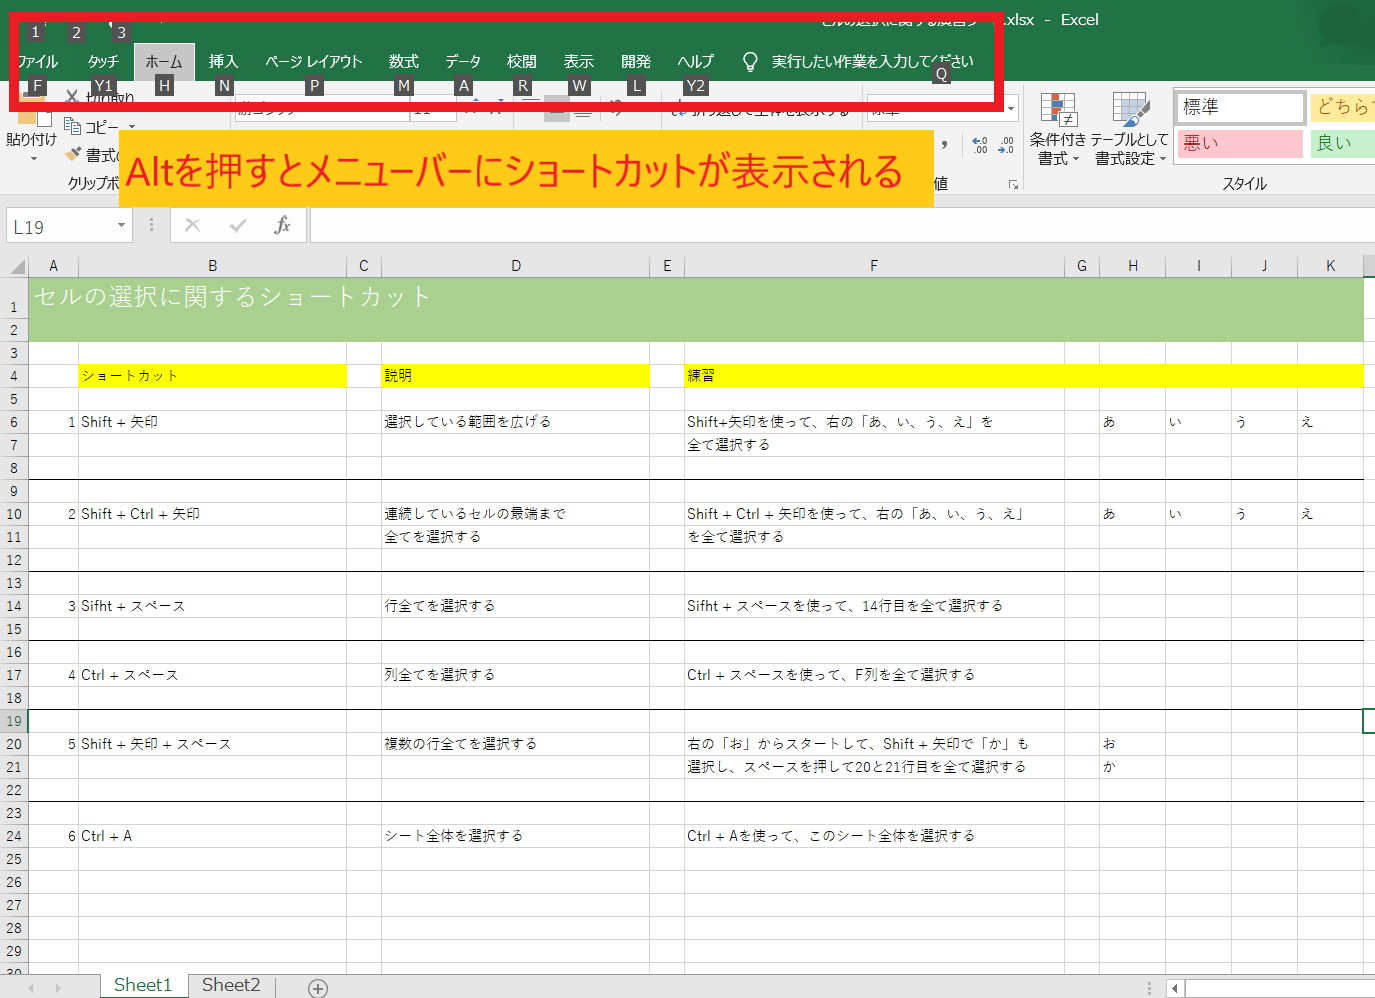Viewport: 1375px width, 998px height.
Task: Apply the 良い green cell style
Action: [x=1343, y=144]
